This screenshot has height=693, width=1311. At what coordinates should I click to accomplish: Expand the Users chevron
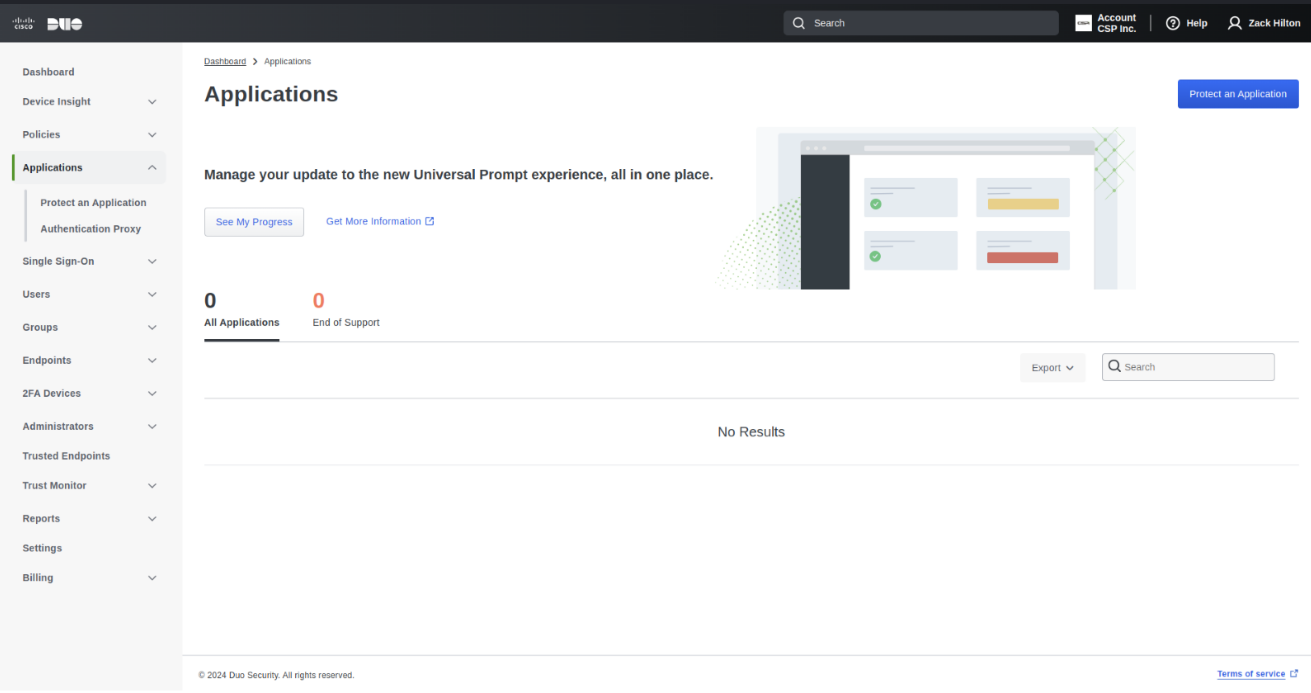[x=152, y=295]
